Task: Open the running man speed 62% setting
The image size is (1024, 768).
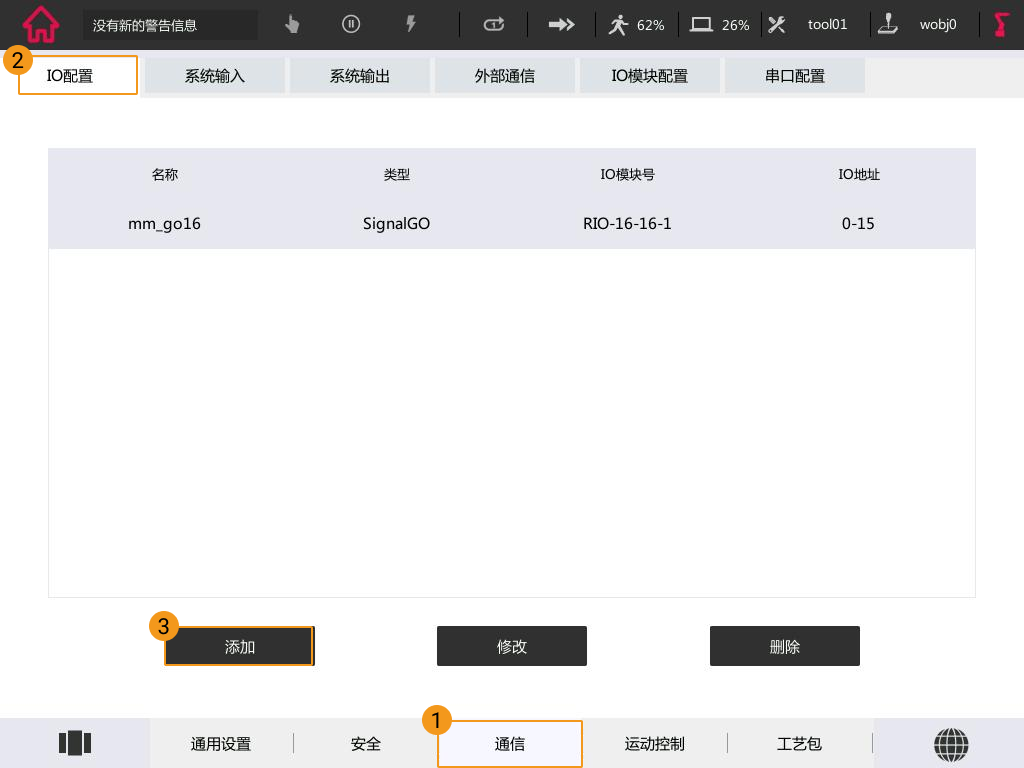Action: pos(636,24)
